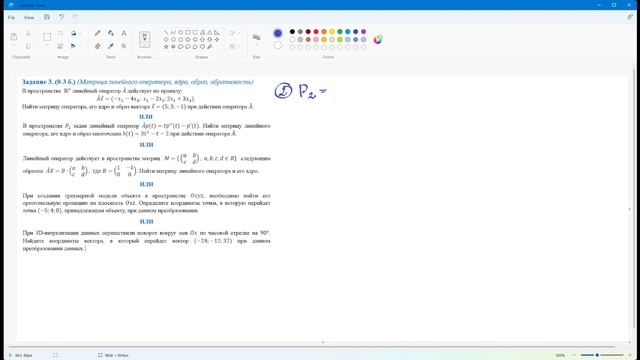
Task: Click the zoom percentage in status bar
Action: click(560, 355)
